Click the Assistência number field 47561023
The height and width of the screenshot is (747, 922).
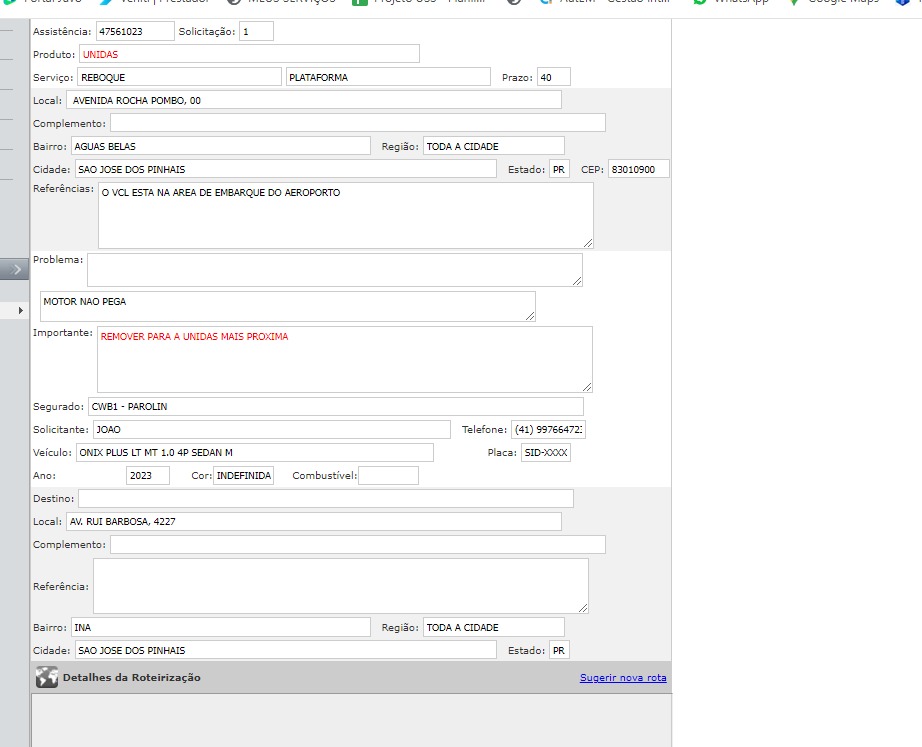(135, 31)
